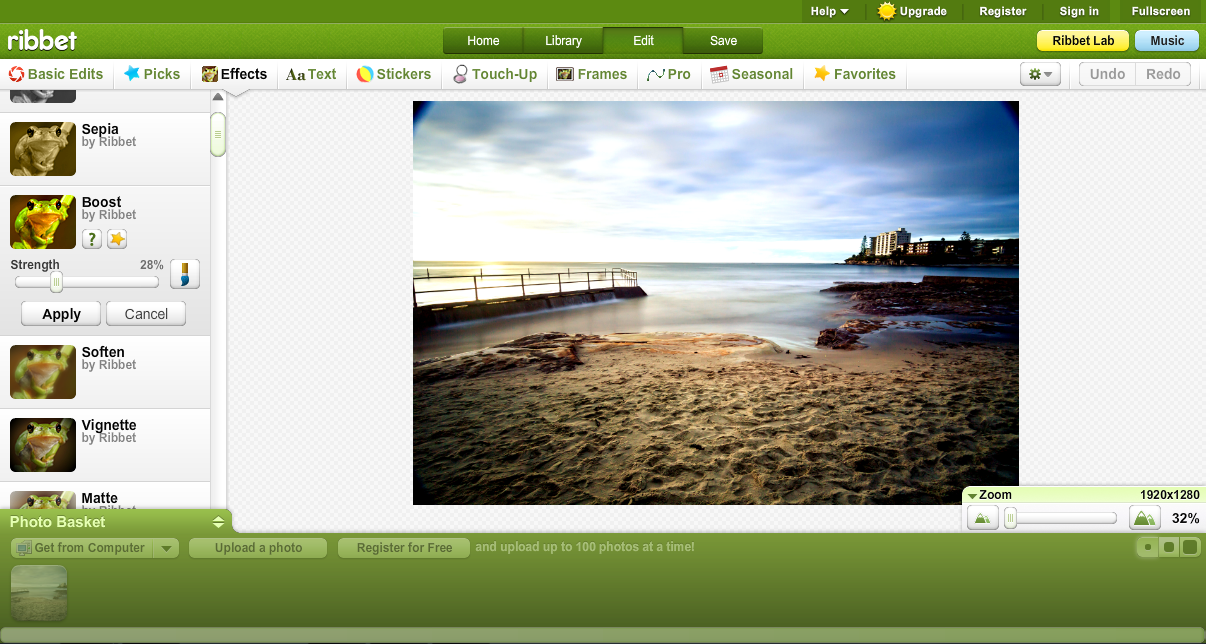
Task: Click Get from Computer button
Action: 81,548
